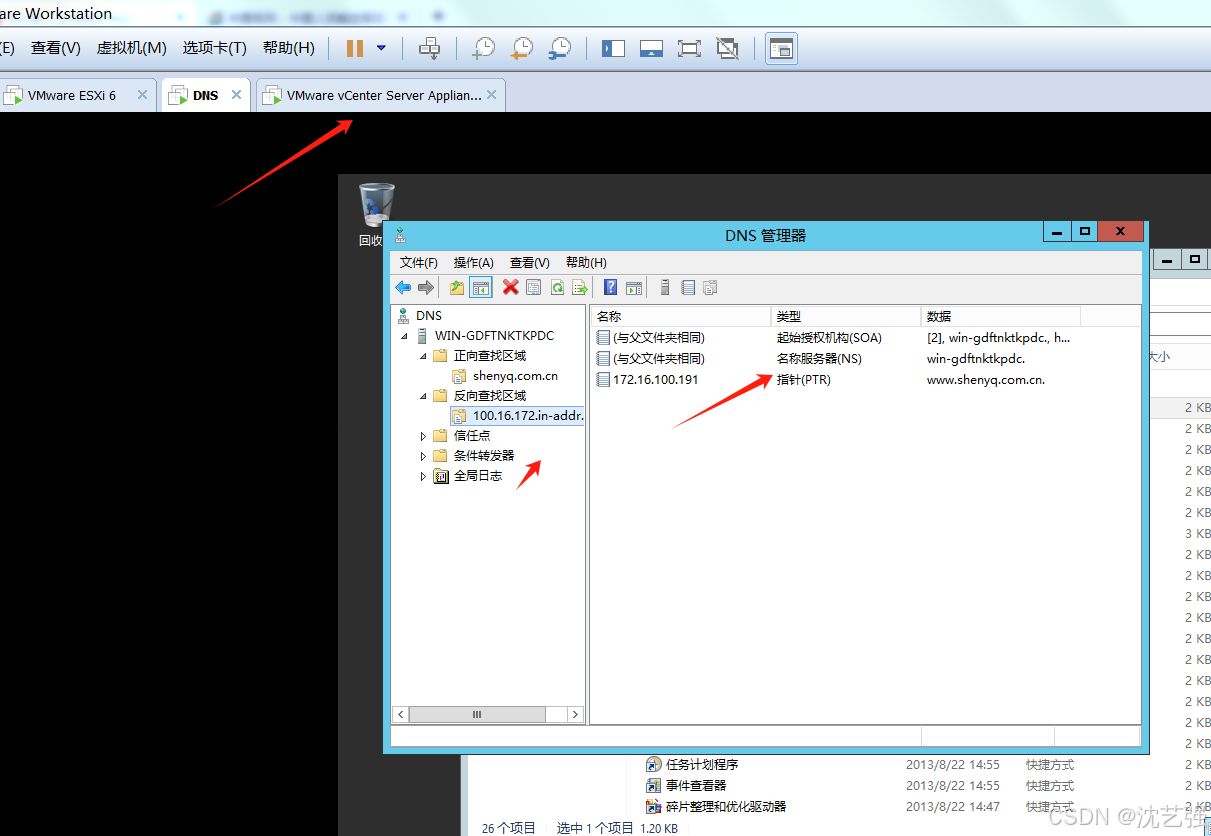1211x836 pixels.
Task: Open the dropdown arrow beside the pause button
Action: point(381,48)
